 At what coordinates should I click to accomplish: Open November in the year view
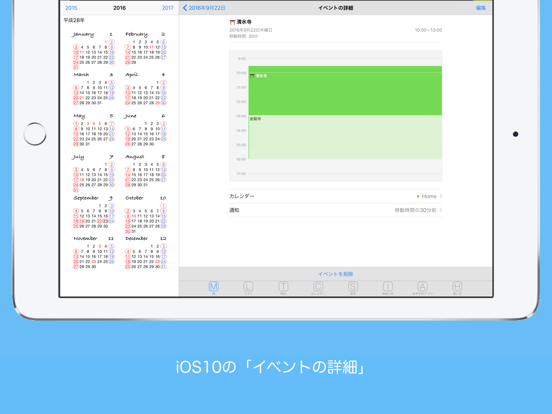(93, 252)
